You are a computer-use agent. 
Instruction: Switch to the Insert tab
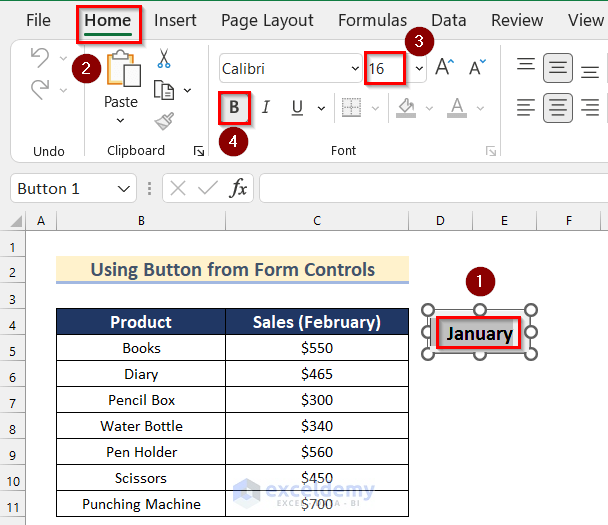point(175,20)
